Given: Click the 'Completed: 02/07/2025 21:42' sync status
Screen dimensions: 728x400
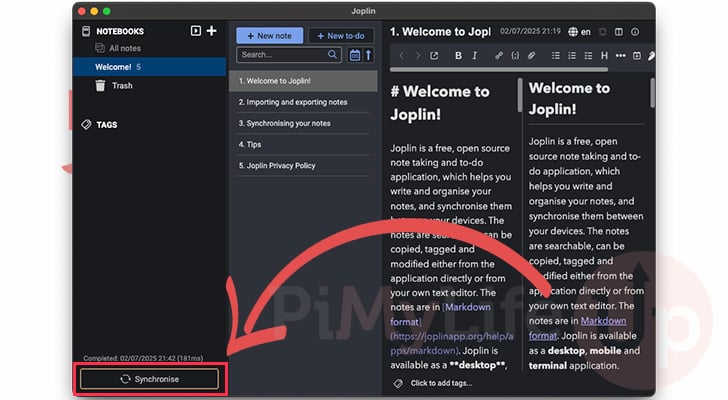Looking at the screenshot, I should (x=143, y=358).
